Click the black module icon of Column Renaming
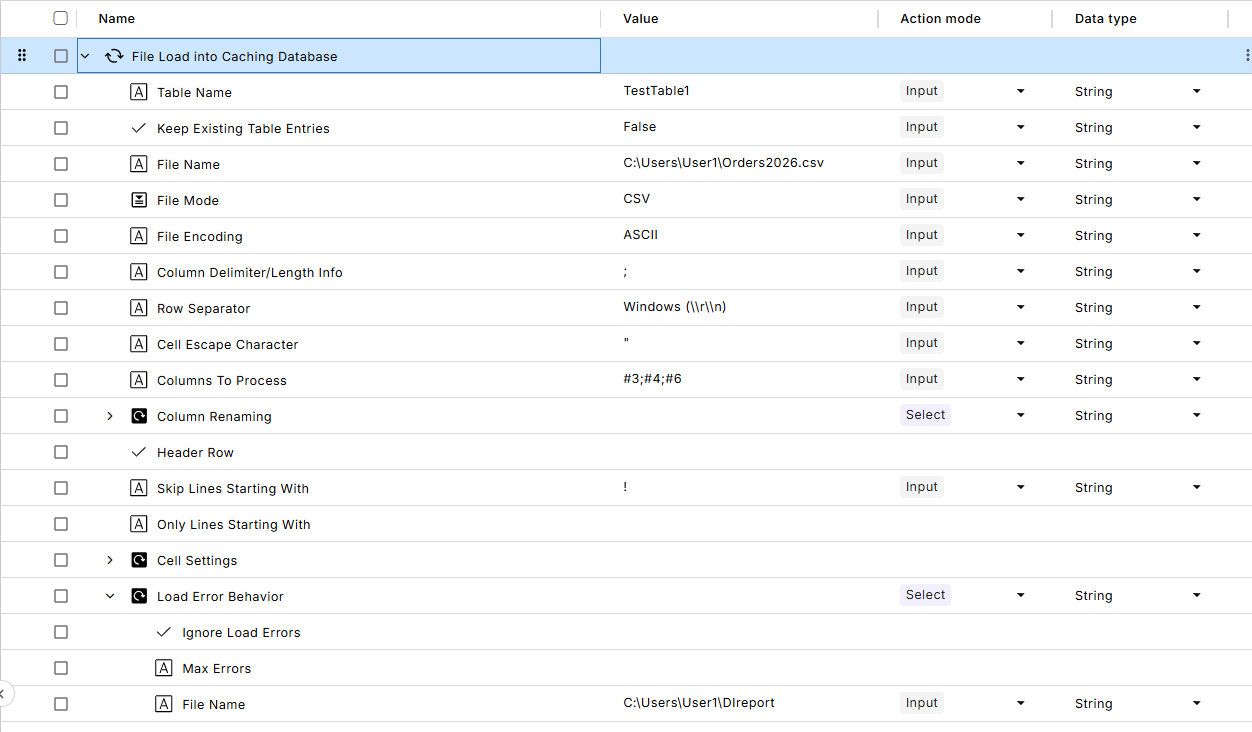This screenshot has height=732, width=1252. [x=139, y=416]
